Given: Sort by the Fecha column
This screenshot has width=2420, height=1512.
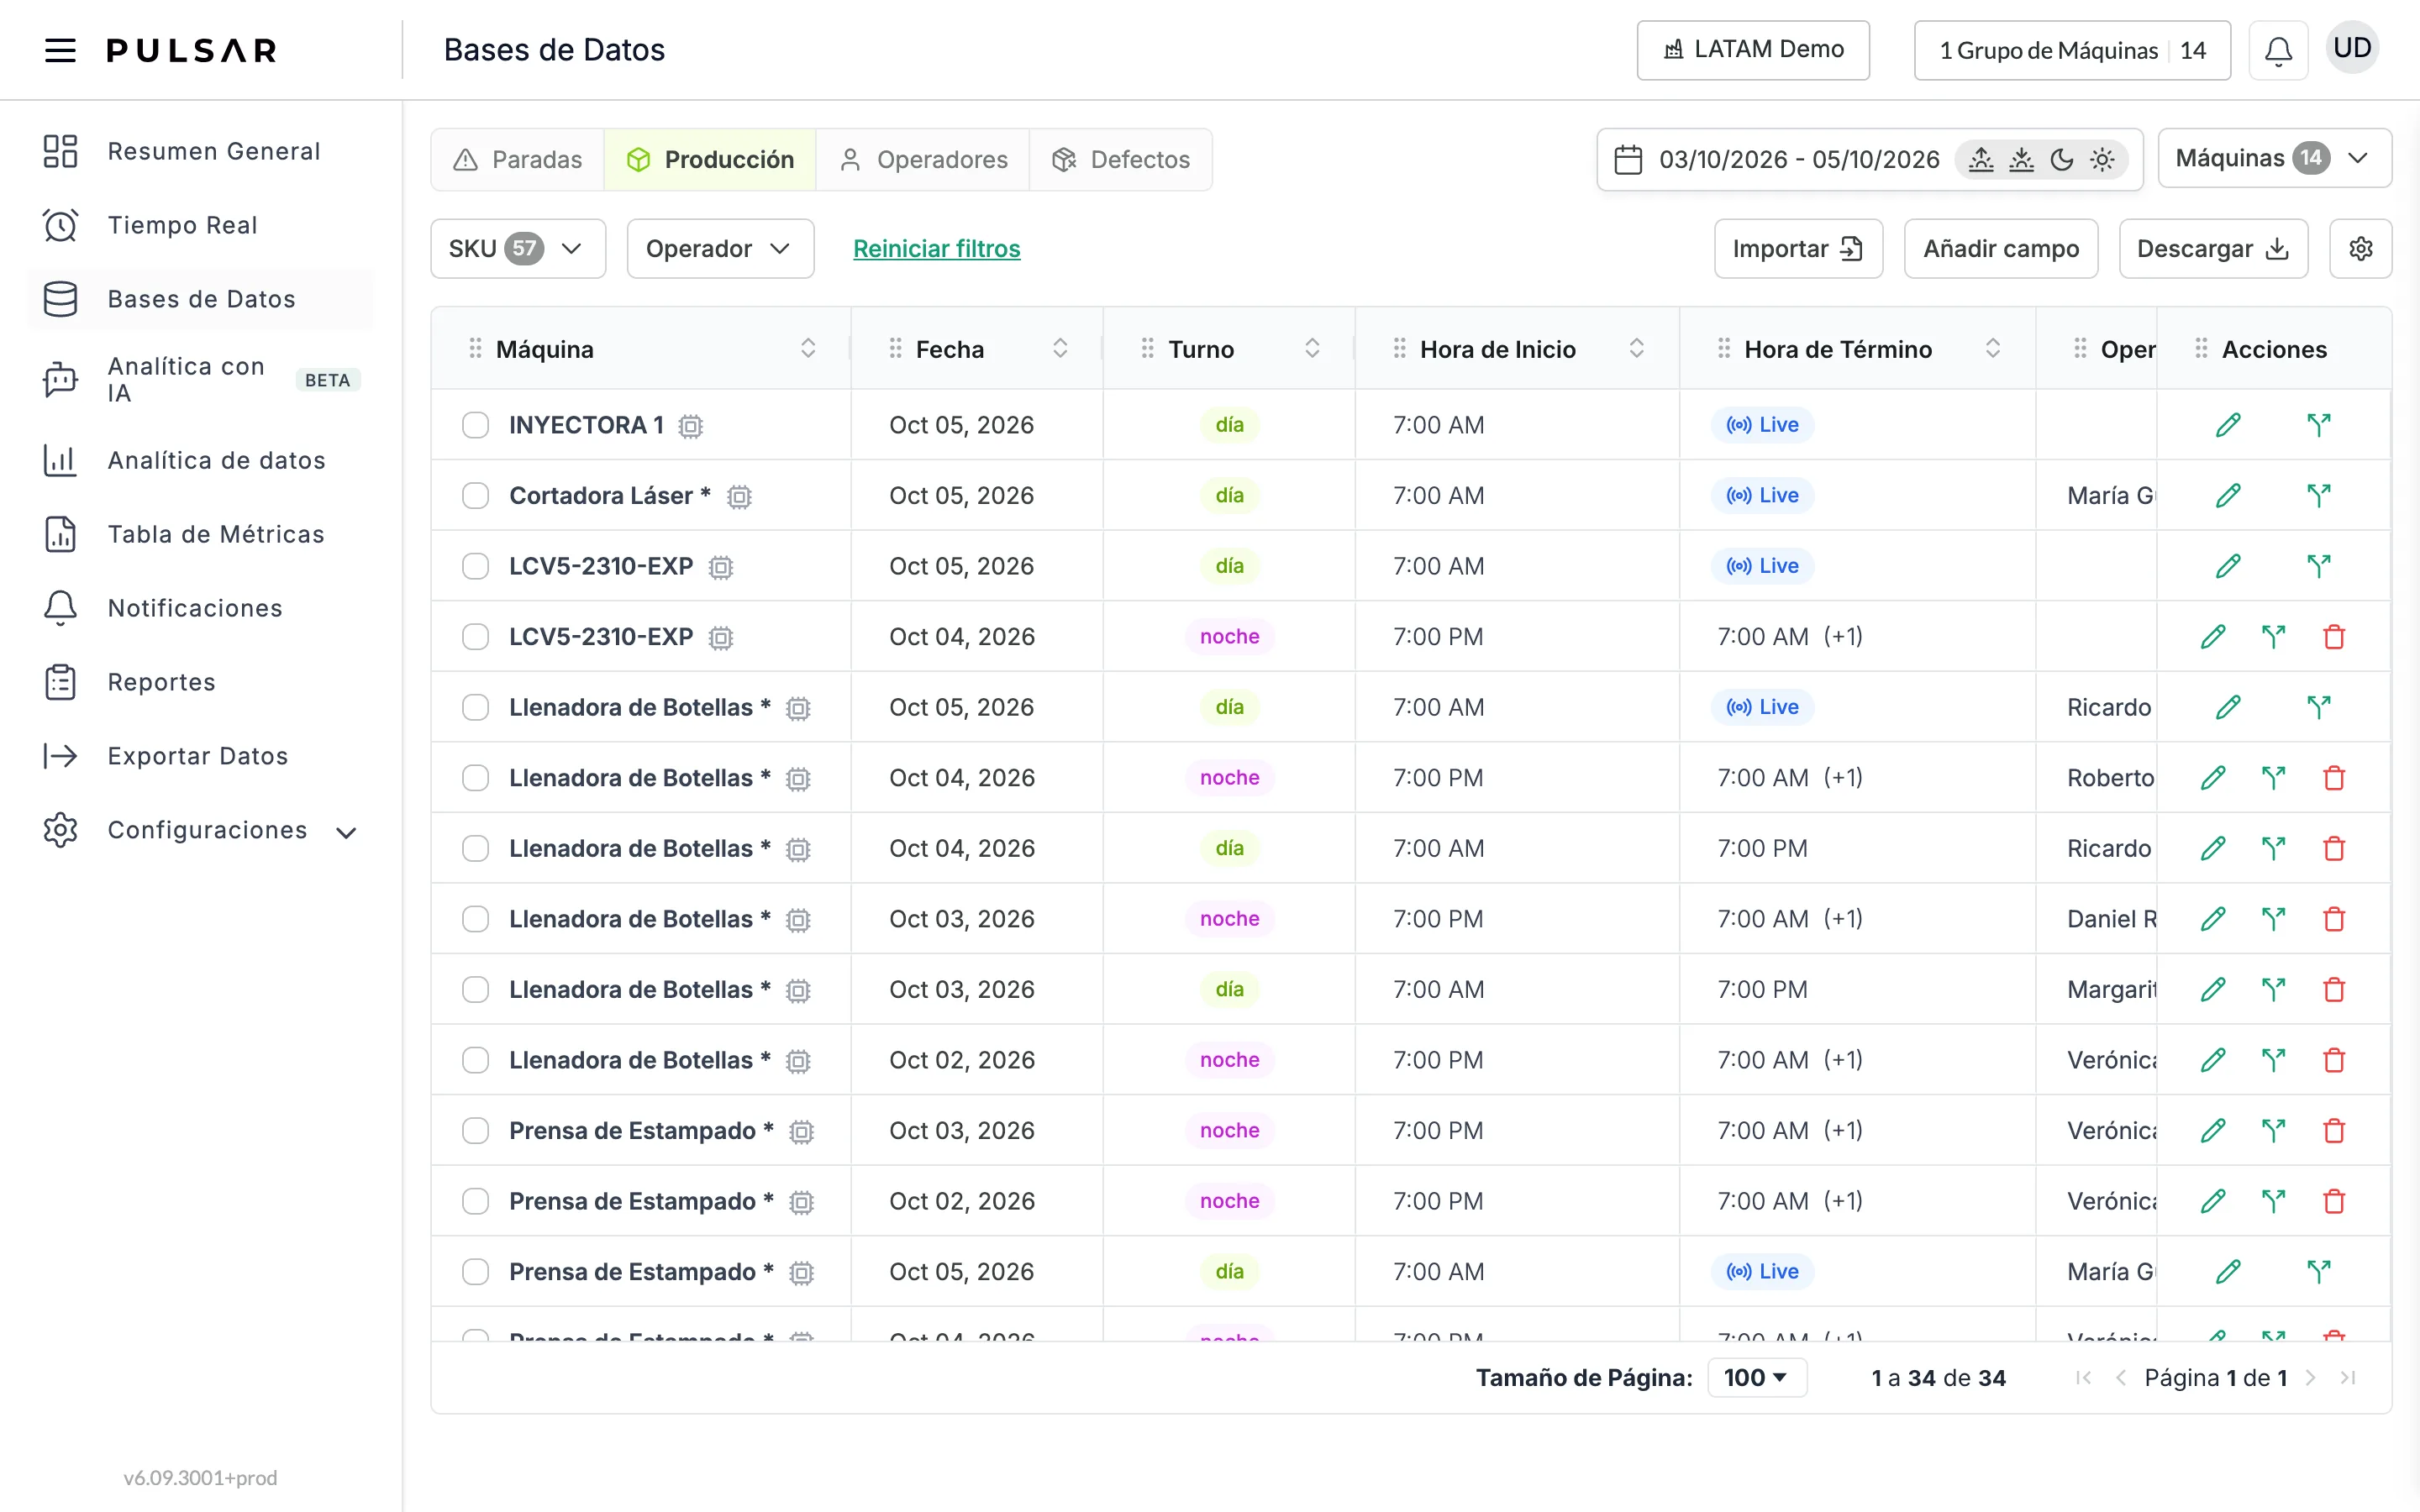Looking at the screenshot, I should click(1060, 348).
